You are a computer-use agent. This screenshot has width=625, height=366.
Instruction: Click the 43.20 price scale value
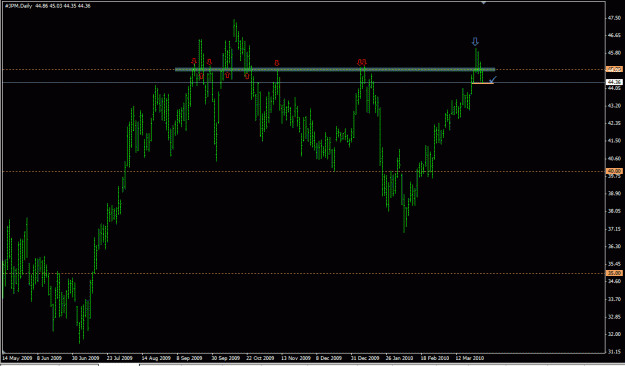point(614,106)
